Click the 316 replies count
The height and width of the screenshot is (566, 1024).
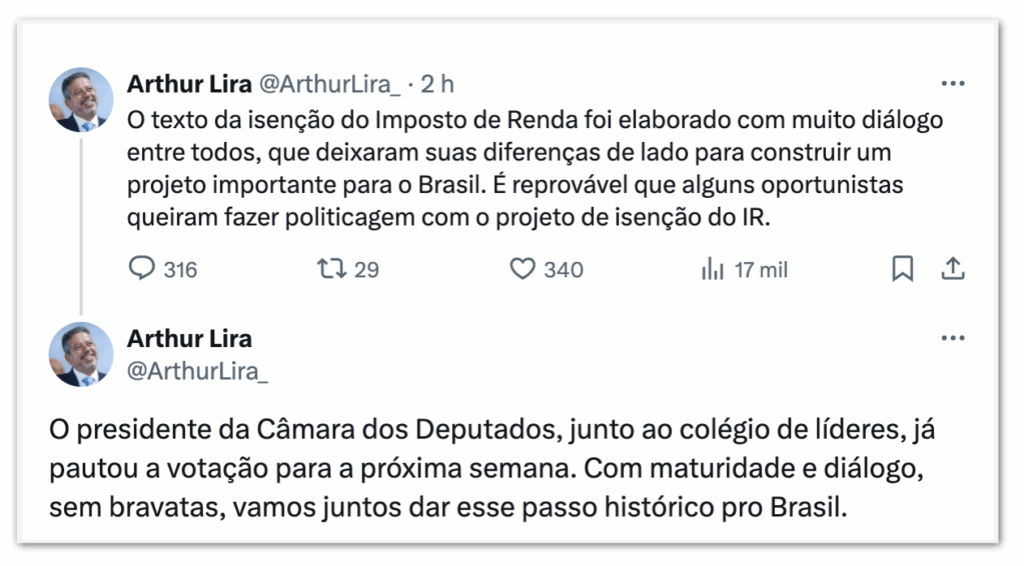[x=180, y=269]
